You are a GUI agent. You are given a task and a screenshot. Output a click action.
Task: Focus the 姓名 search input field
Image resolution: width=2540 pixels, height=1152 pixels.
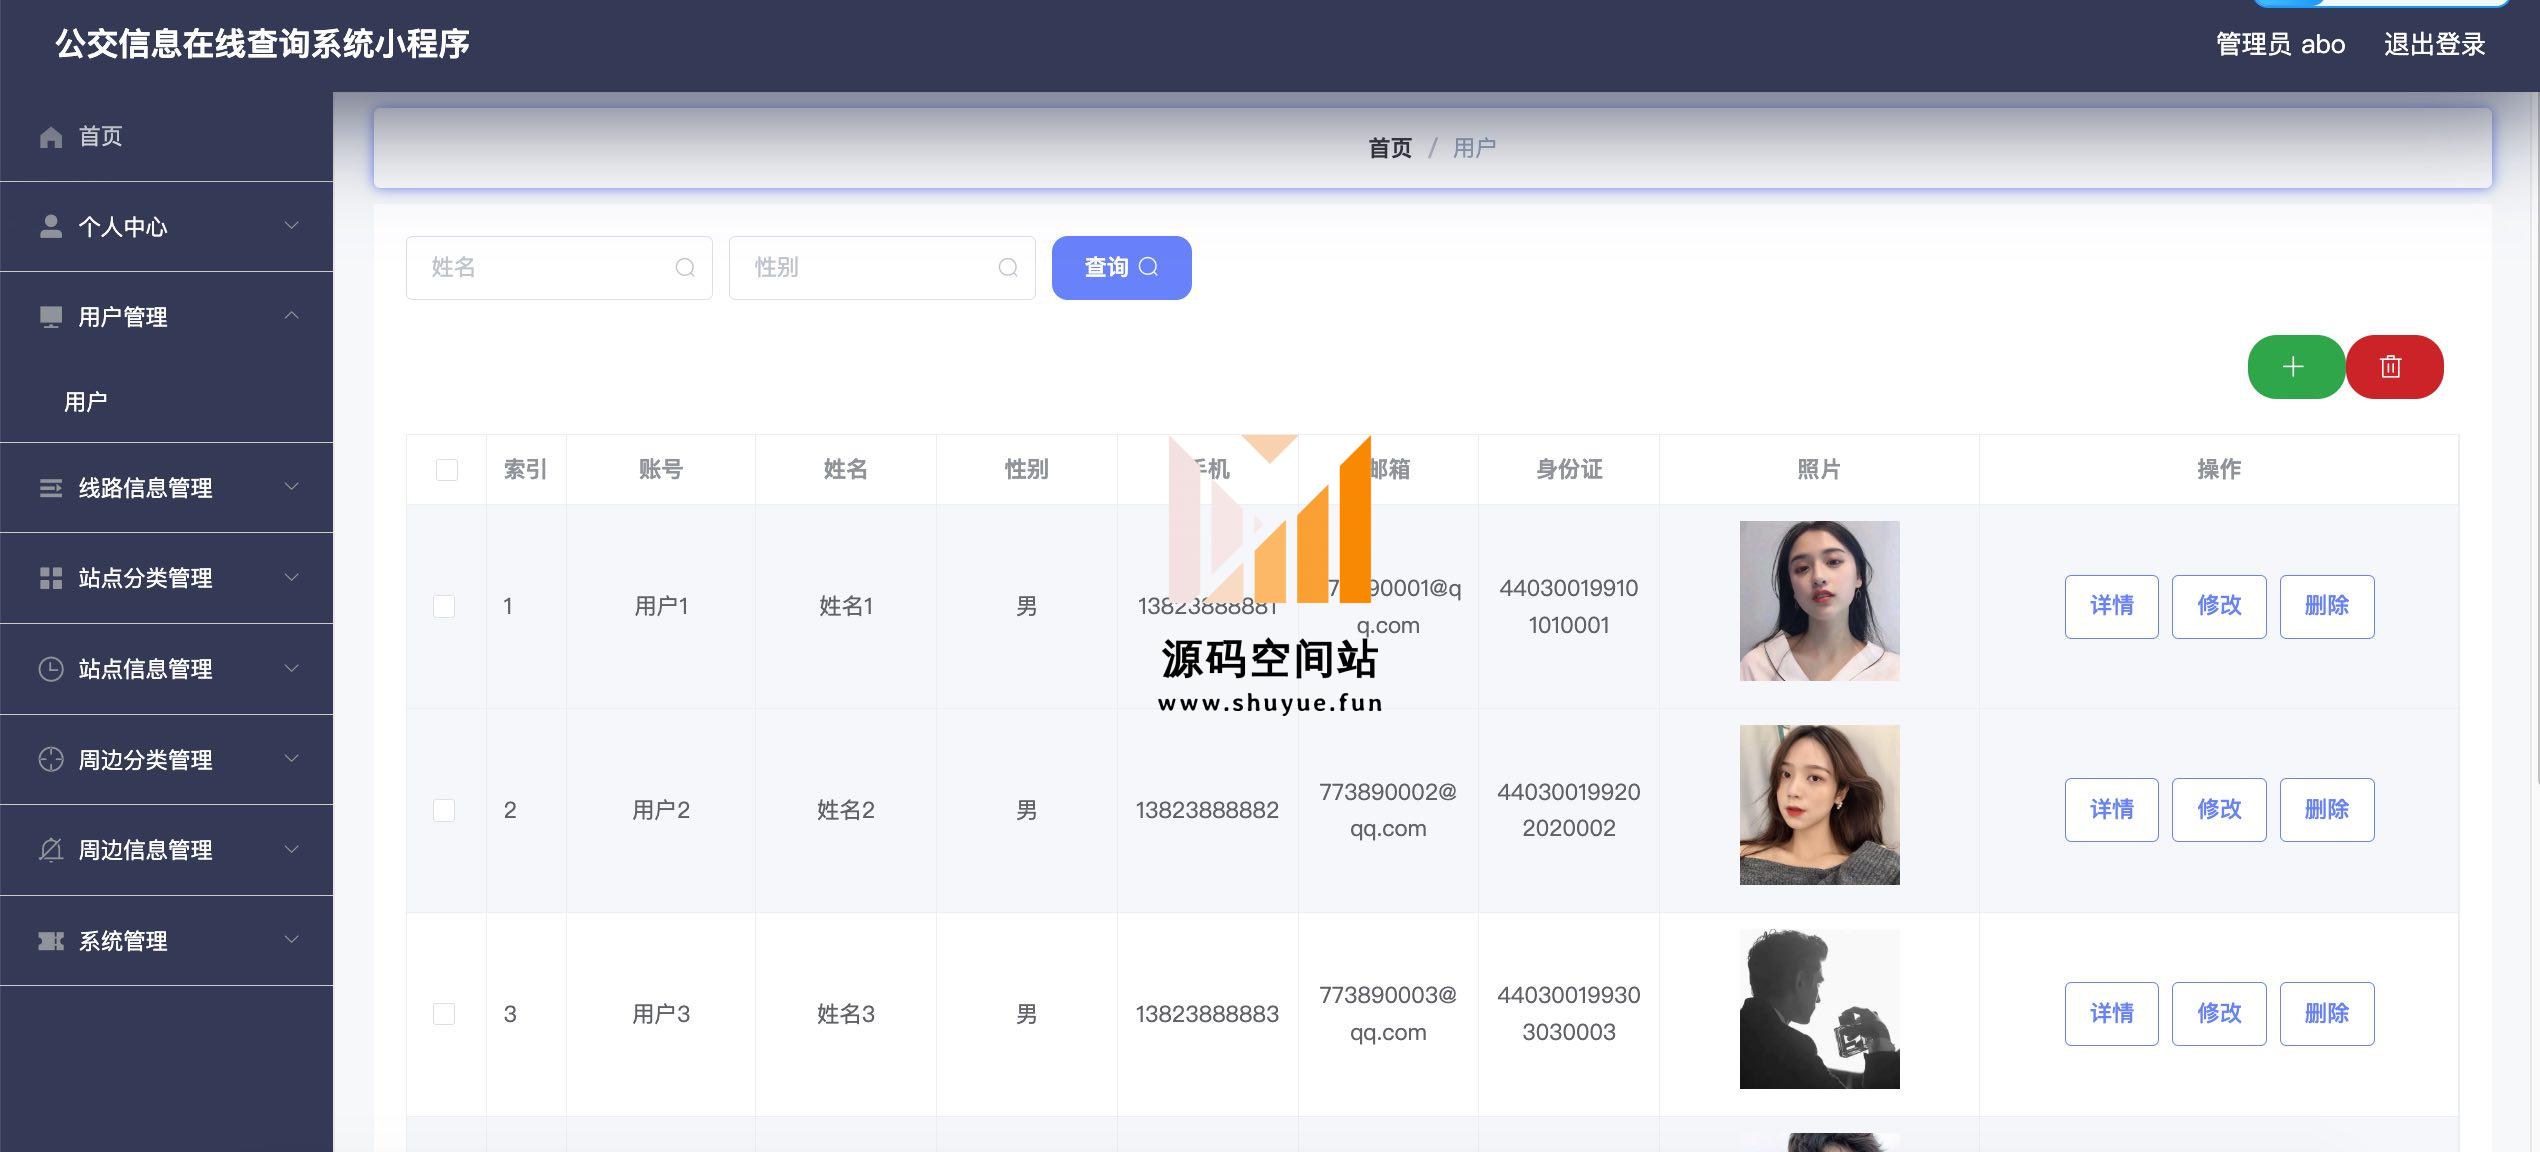(x=559, y=268)
